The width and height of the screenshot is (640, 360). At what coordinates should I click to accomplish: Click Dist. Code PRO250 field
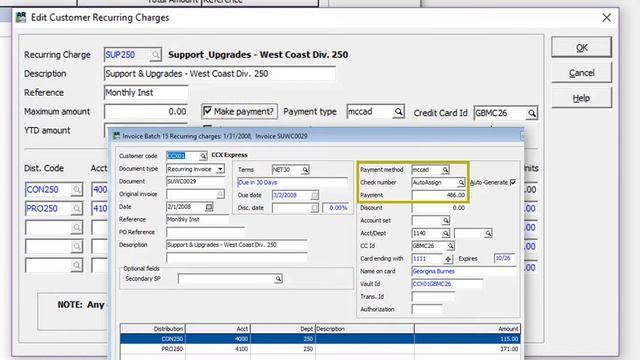coord(48,209)
